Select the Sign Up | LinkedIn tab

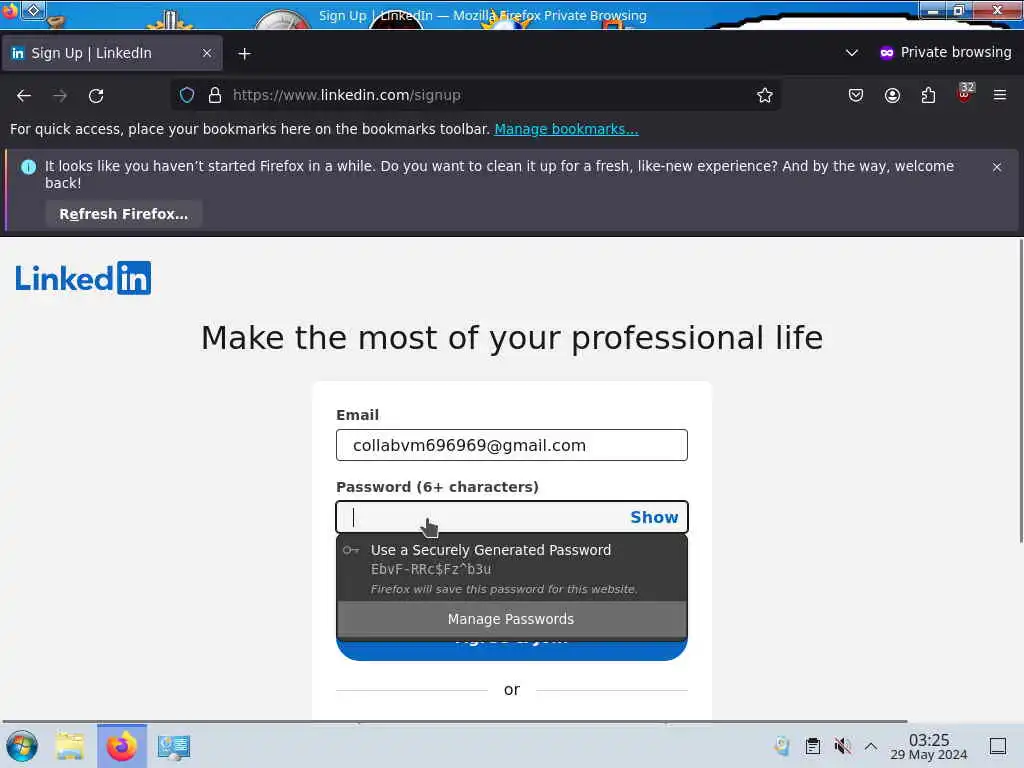click(112, 53)
